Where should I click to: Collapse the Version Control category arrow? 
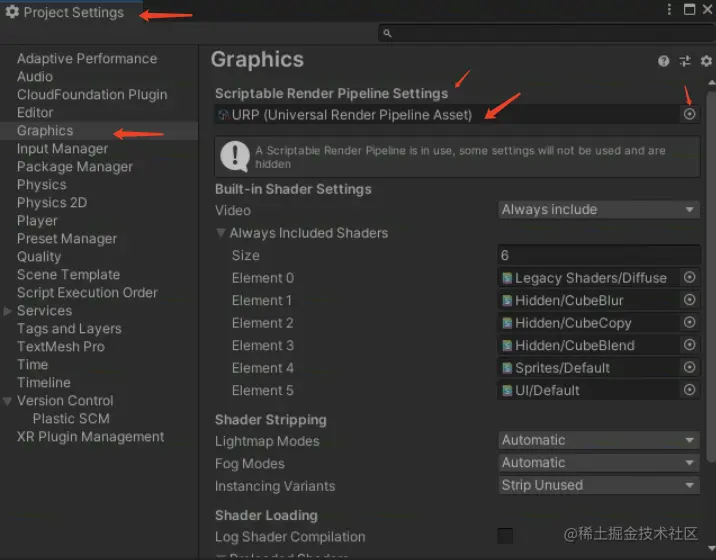pyautogui.click(x=7, y=401)
